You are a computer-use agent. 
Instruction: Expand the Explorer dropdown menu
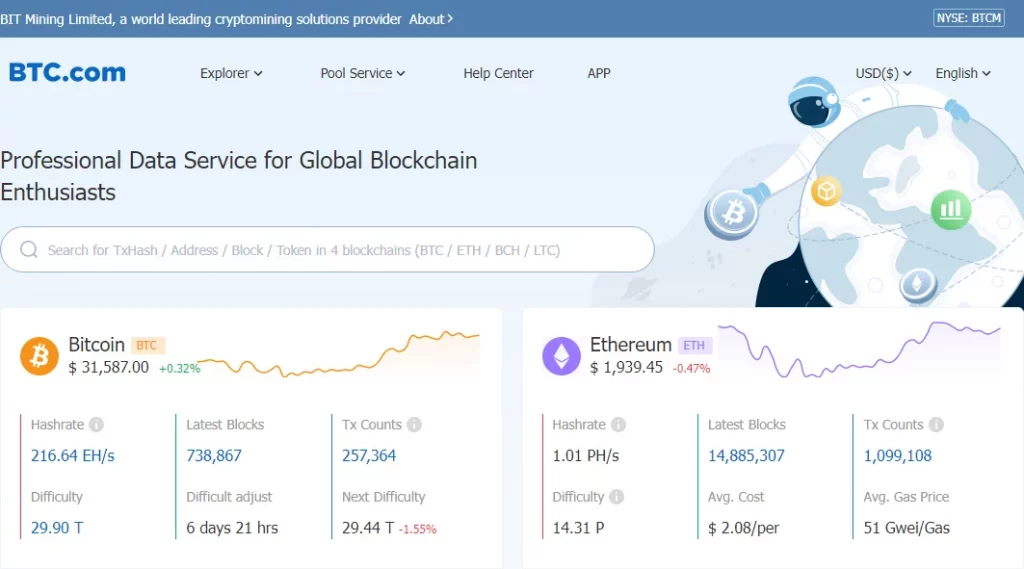click(x=231, y=73)
